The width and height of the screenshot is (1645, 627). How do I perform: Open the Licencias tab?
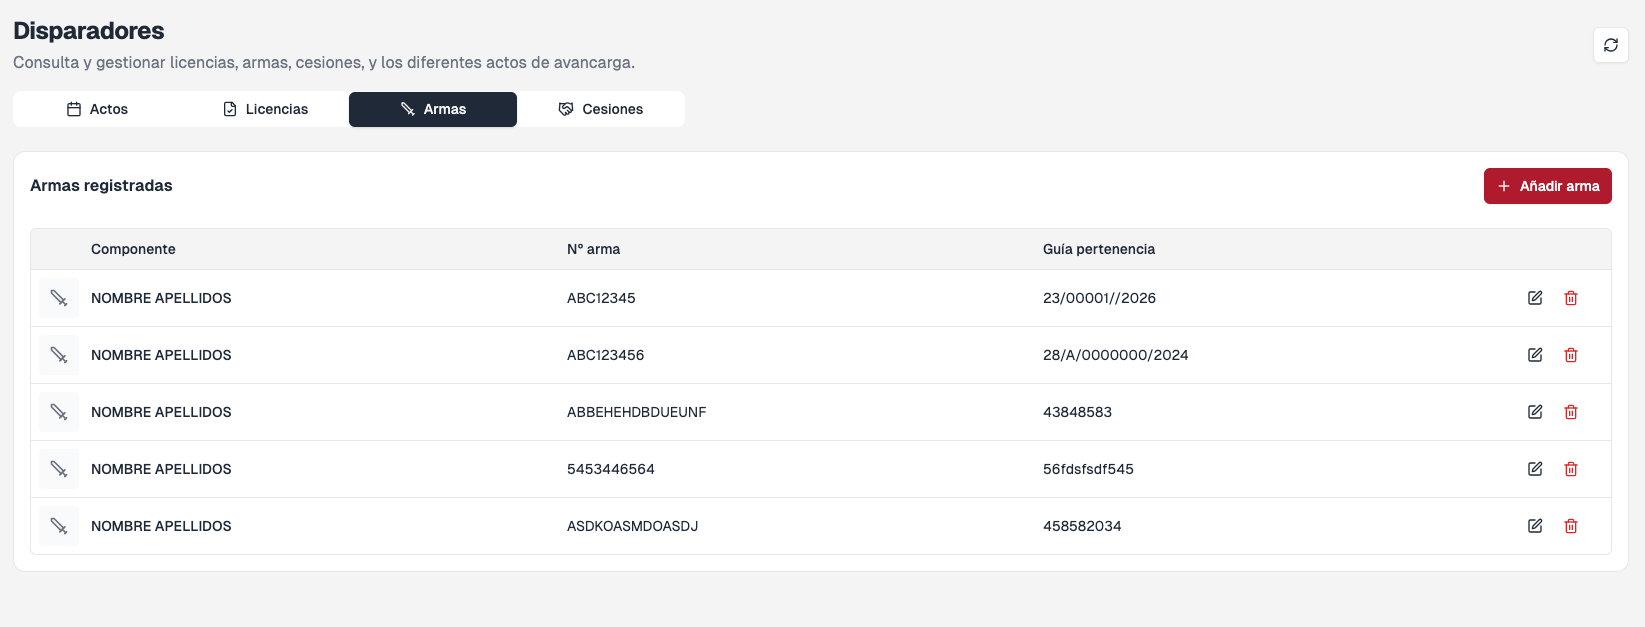[x=265, y=109]
